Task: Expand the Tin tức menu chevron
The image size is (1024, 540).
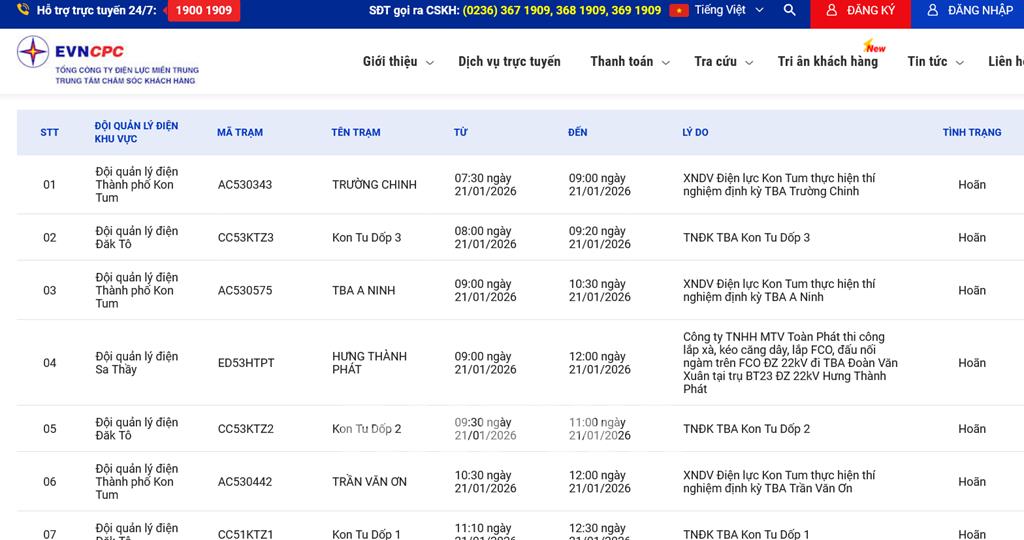Action: tap(960, 62)
